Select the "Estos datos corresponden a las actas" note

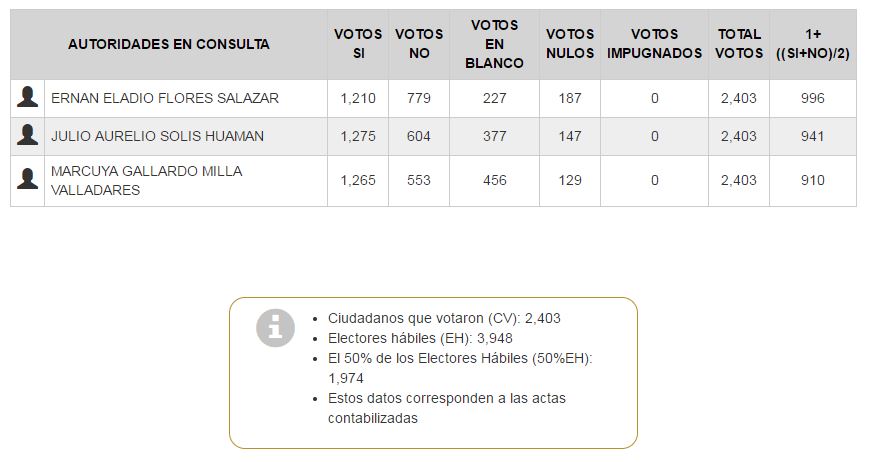coord(446,398)
